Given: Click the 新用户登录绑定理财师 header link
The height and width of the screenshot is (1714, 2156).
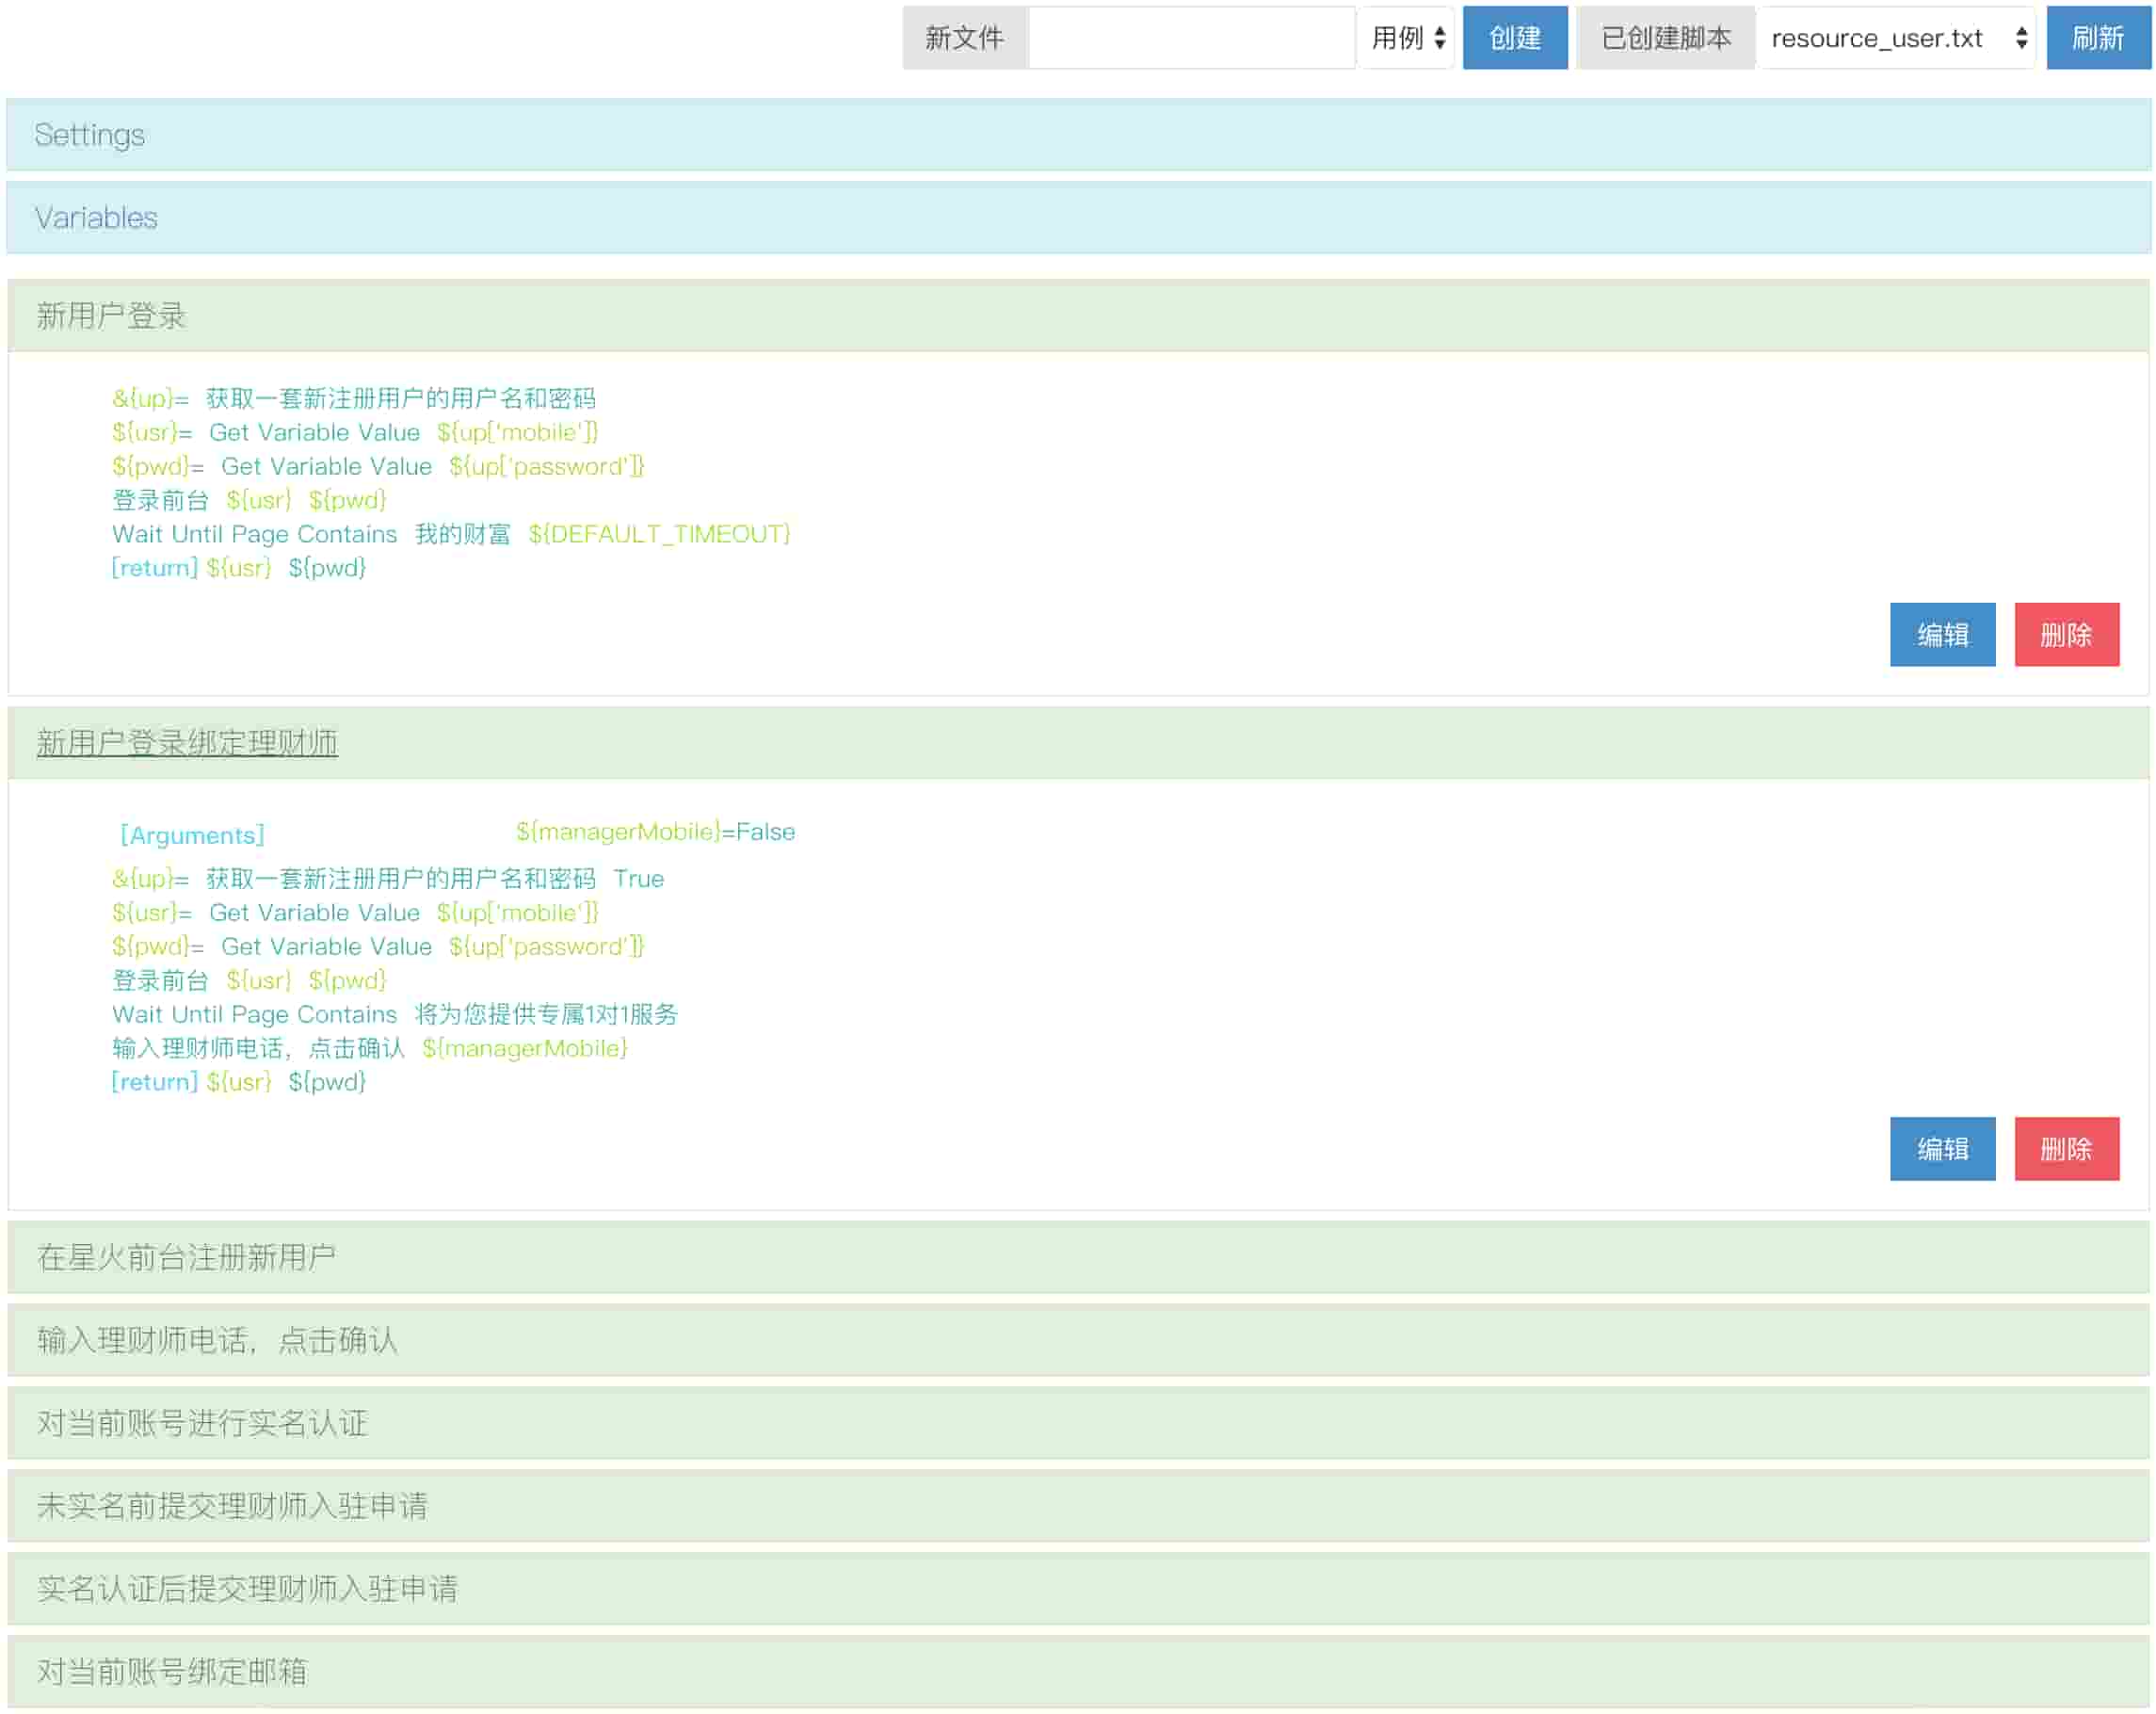Looking at the screenshot, I should (x=187, y=743).
